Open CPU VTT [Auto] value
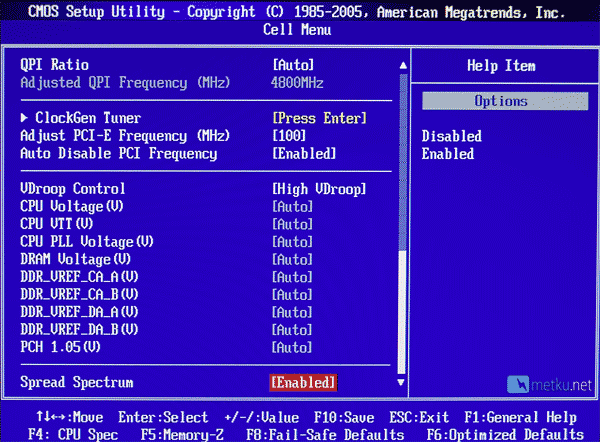This screenshot has height=442, width=600. coord(292,224)
